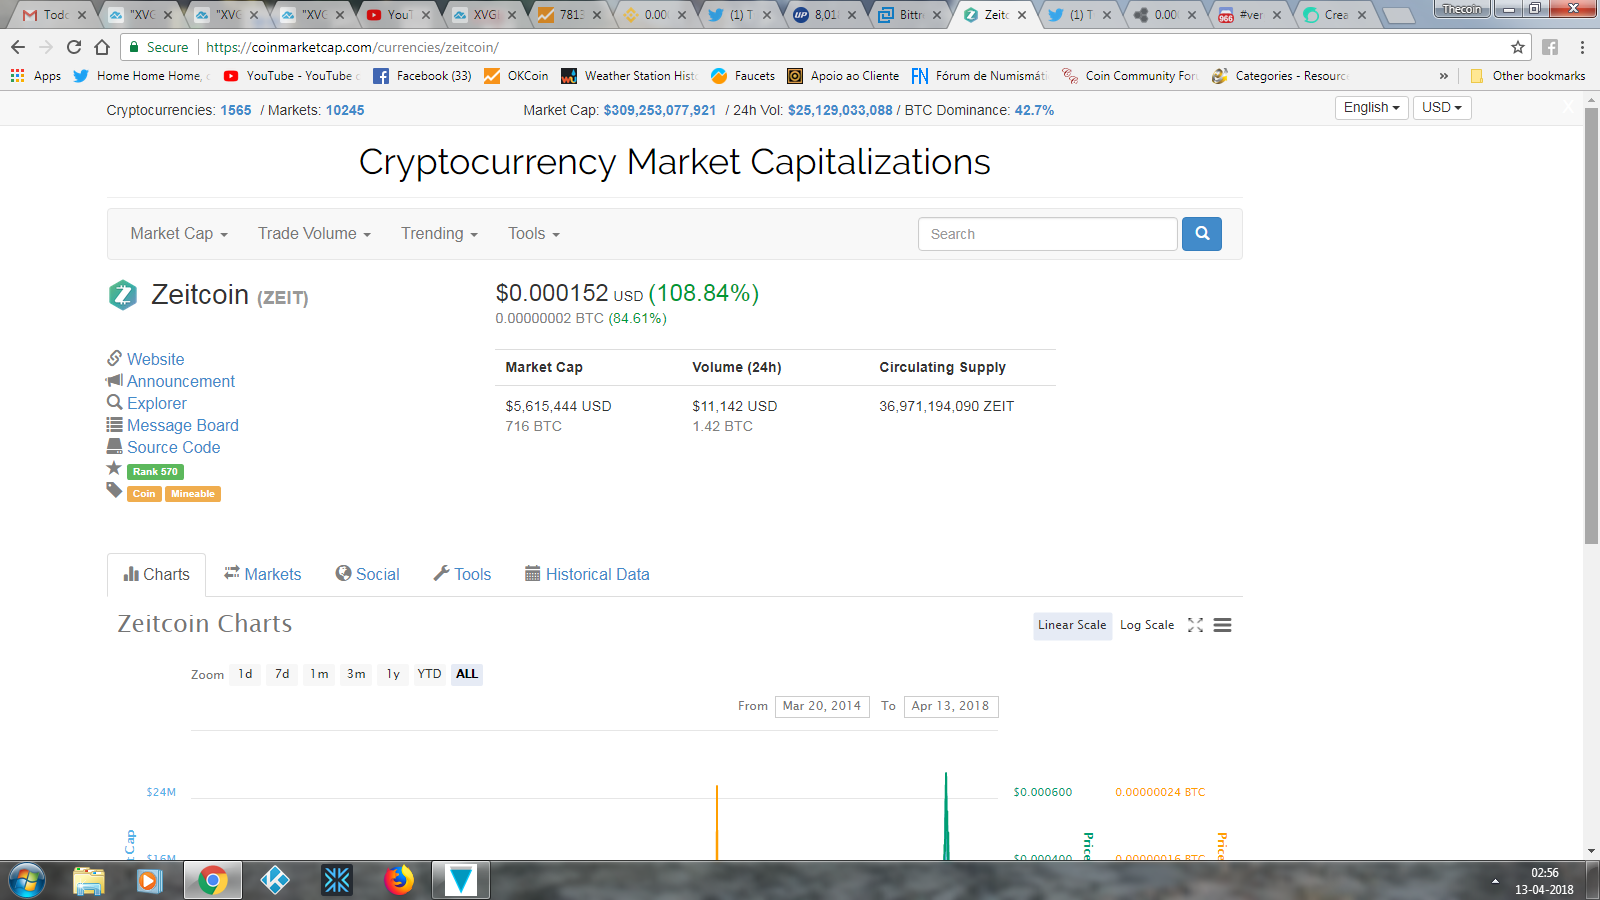The height and width of the screenshot is (900, 1600).
Task: Set chart zoom to 1d
Action: 245,674
